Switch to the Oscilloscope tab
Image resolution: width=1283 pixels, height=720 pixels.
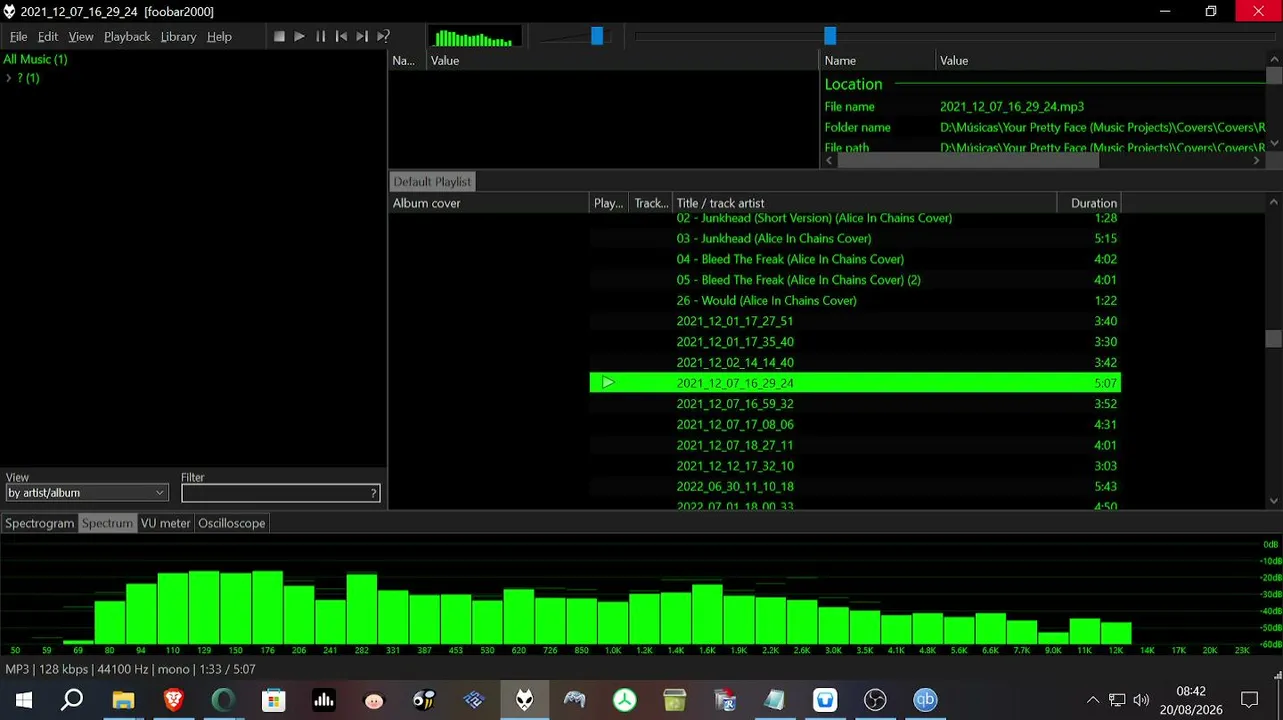[x=231, y=523]
